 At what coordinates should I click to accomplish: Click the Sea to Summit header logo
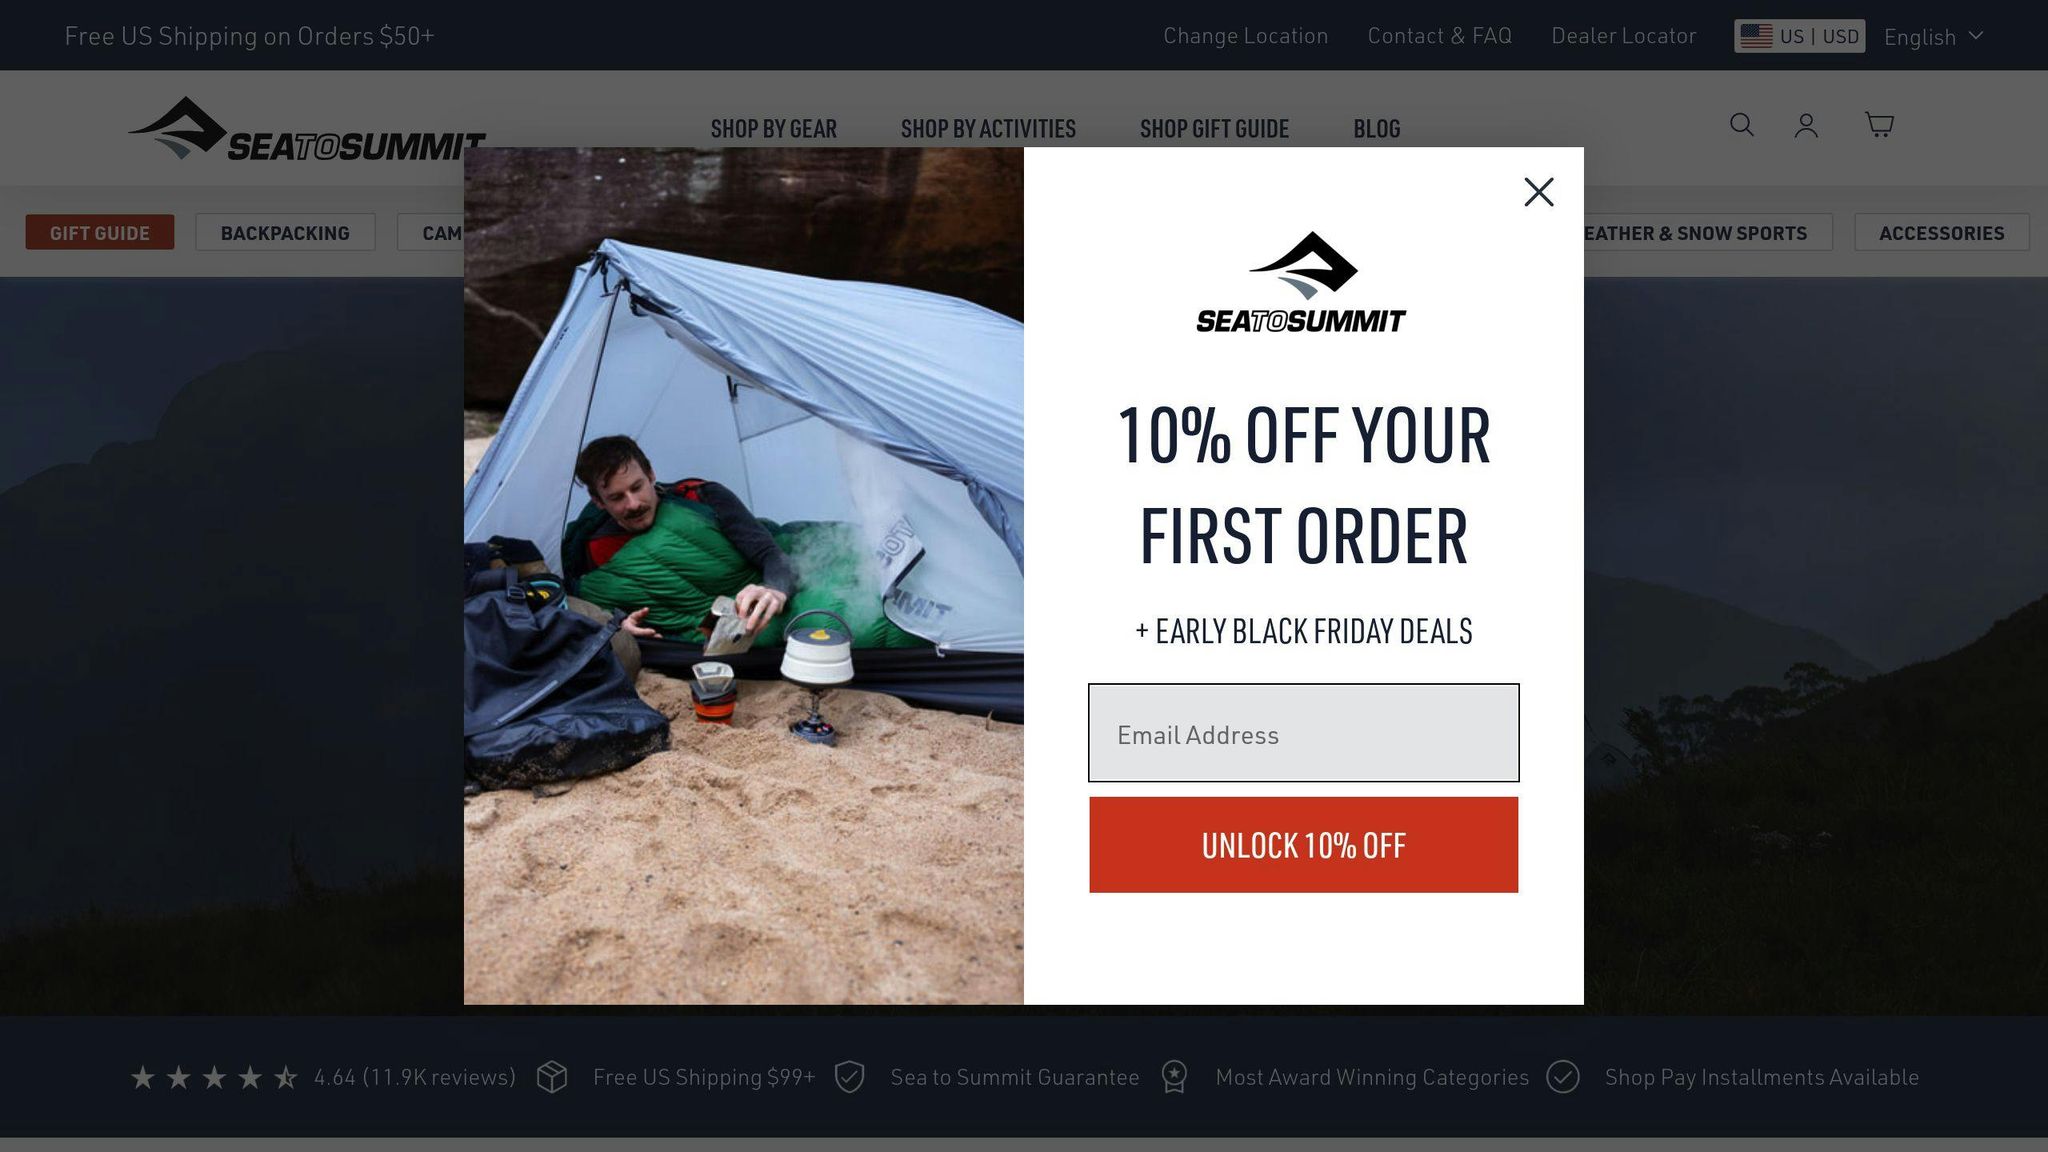pyautogui.click(x=306, y=129)
